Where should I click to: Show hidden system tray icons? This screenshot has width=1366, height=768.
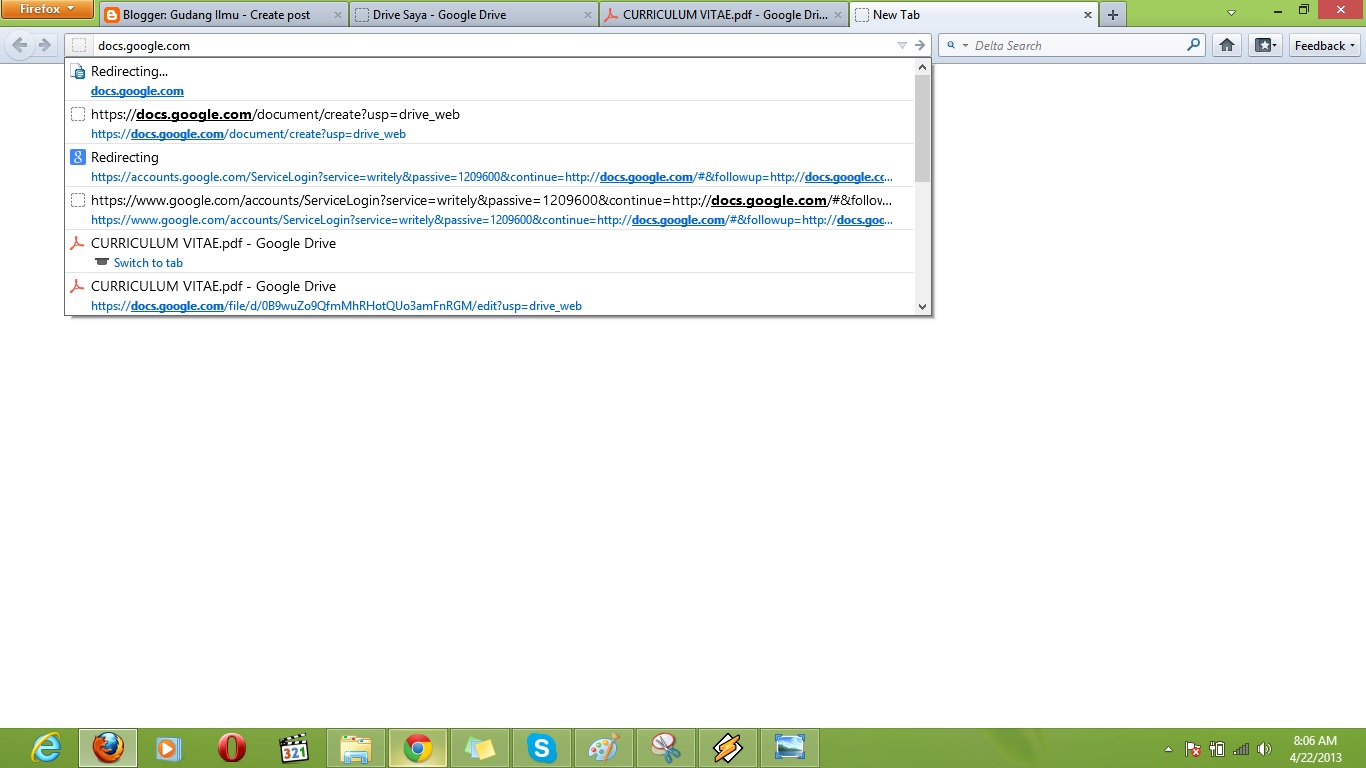pyautogui.click(x=1168, y=749)
